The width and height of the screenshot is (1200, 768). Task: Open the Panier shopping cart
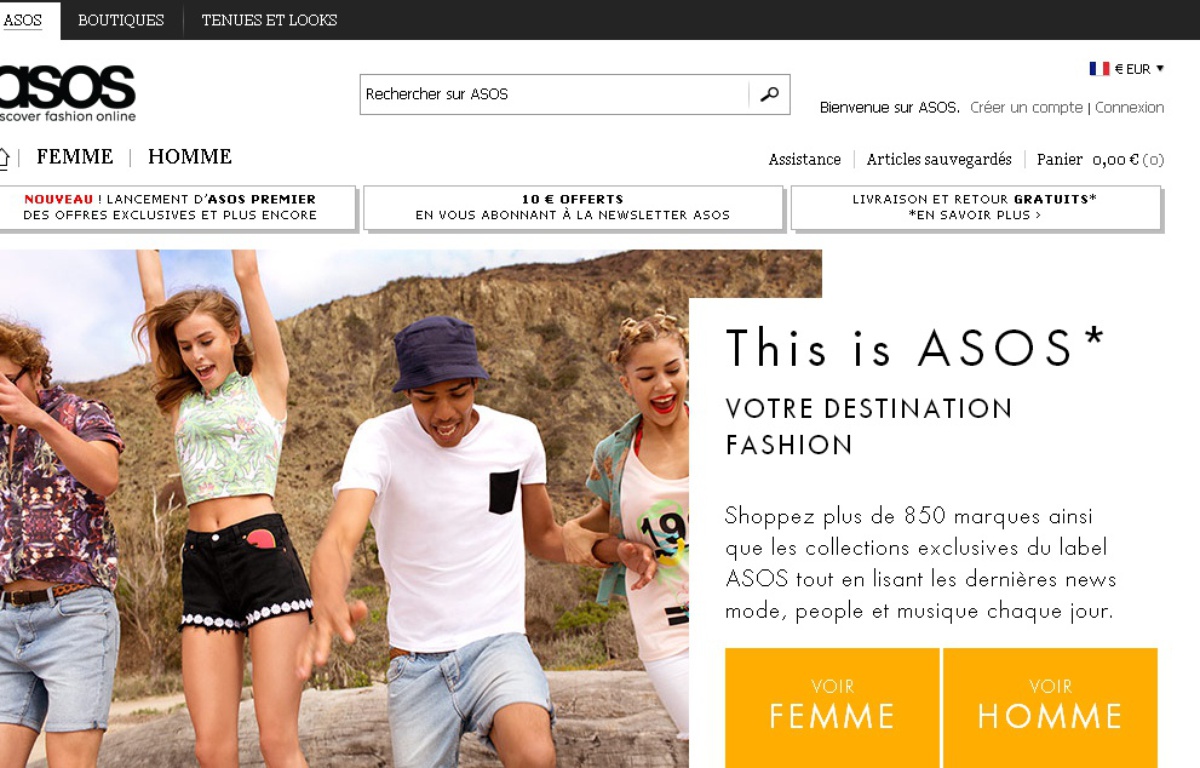(x=1099, y=160)
